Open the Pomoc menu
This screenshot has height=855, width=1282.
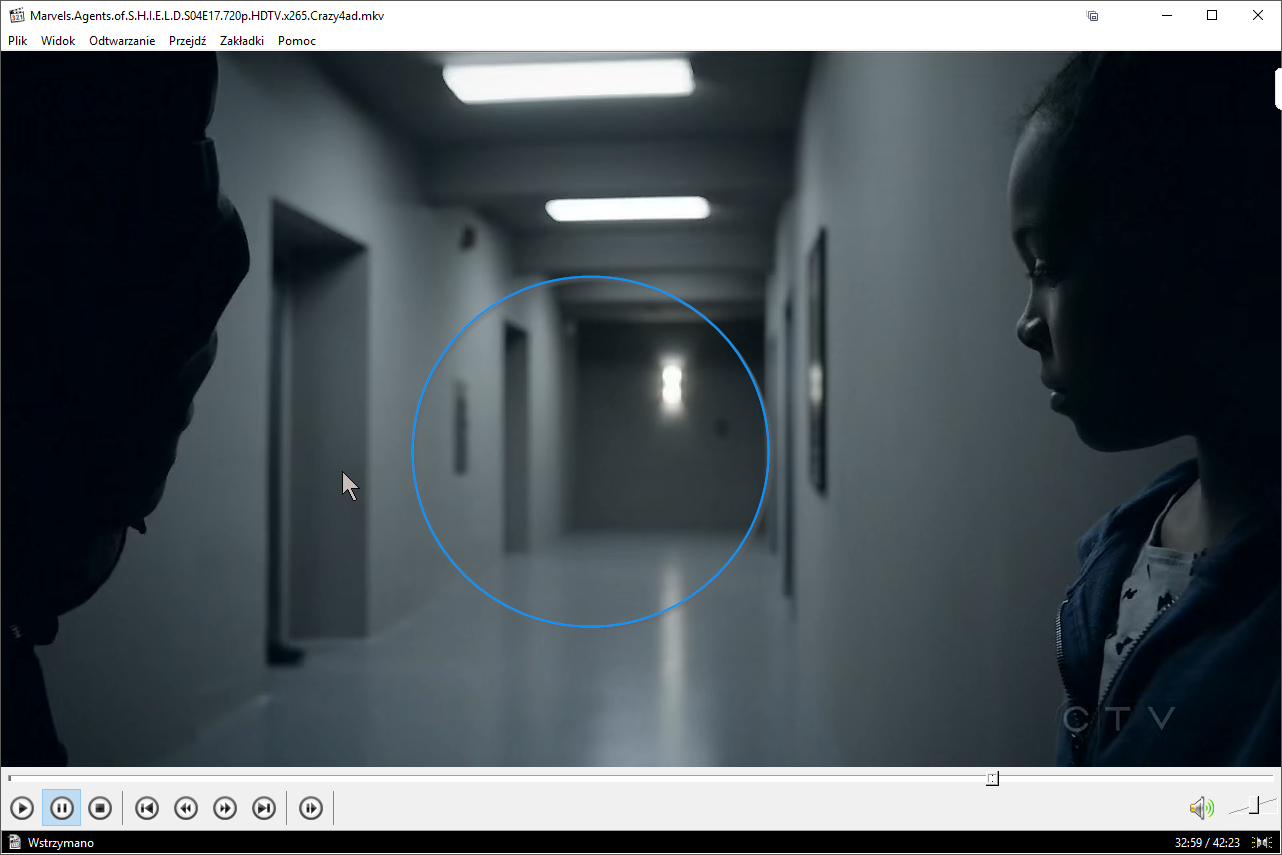[x=297, y=41]
